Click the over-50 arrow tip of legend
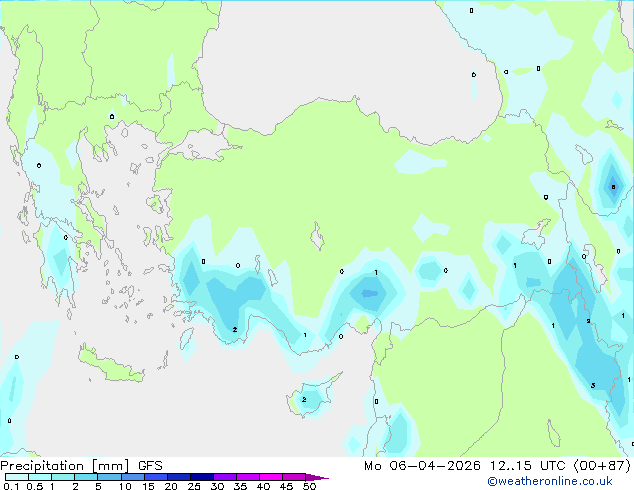This screenshot has height=490, width=634. coord(317,477)
